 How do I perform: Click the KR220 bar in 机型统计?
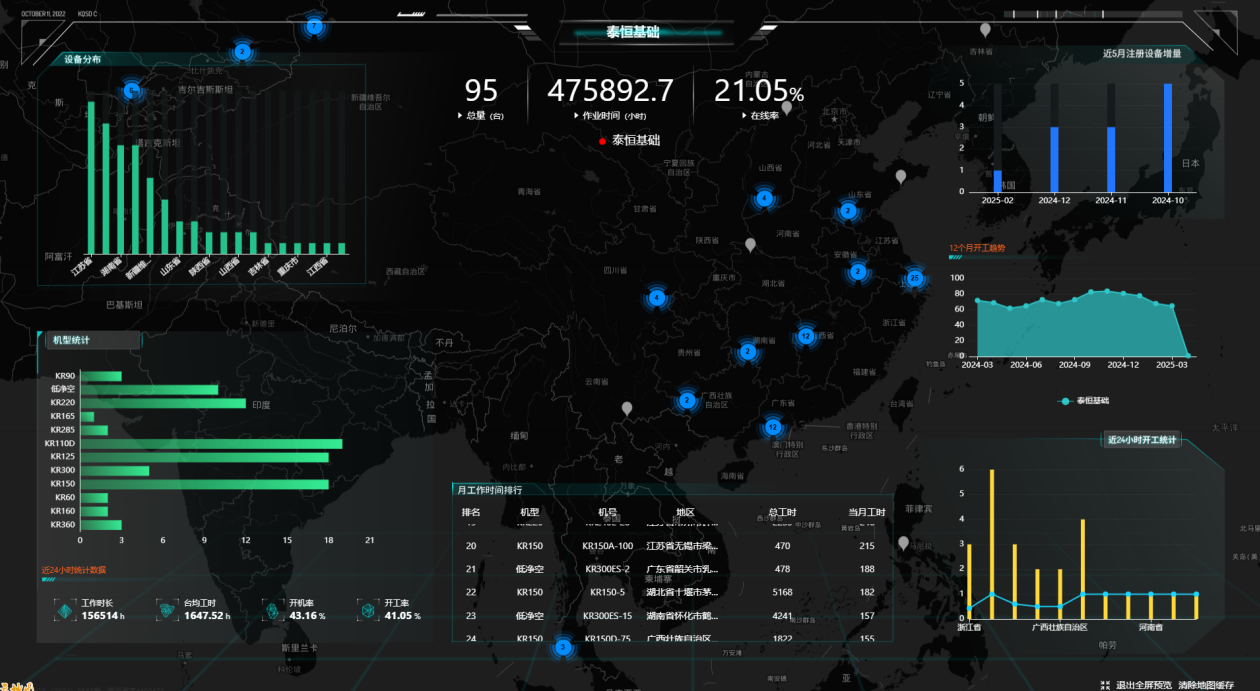(x=163, y=403)
